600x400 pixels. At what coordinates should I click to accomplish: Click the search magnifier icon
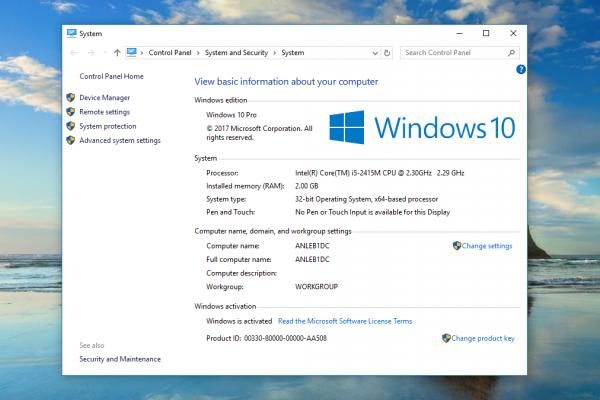(x=511, y=53)
